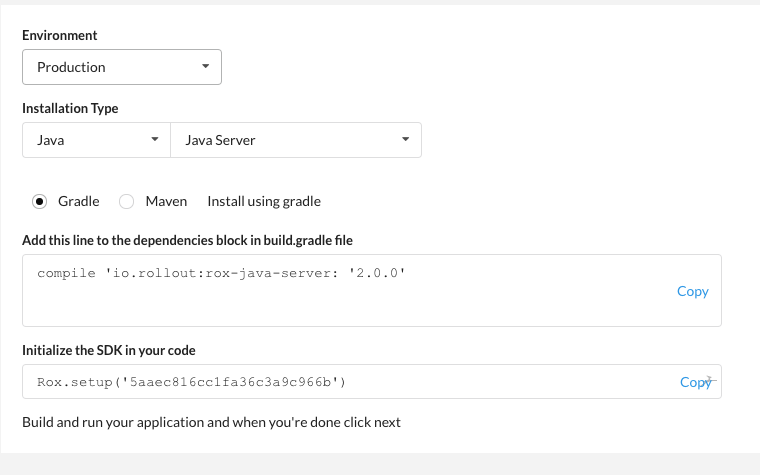This screenshot has height=475, width=760.
Task: Click the Rox.setup key code text
Action: pyautogui.click(x=191, y=382)
